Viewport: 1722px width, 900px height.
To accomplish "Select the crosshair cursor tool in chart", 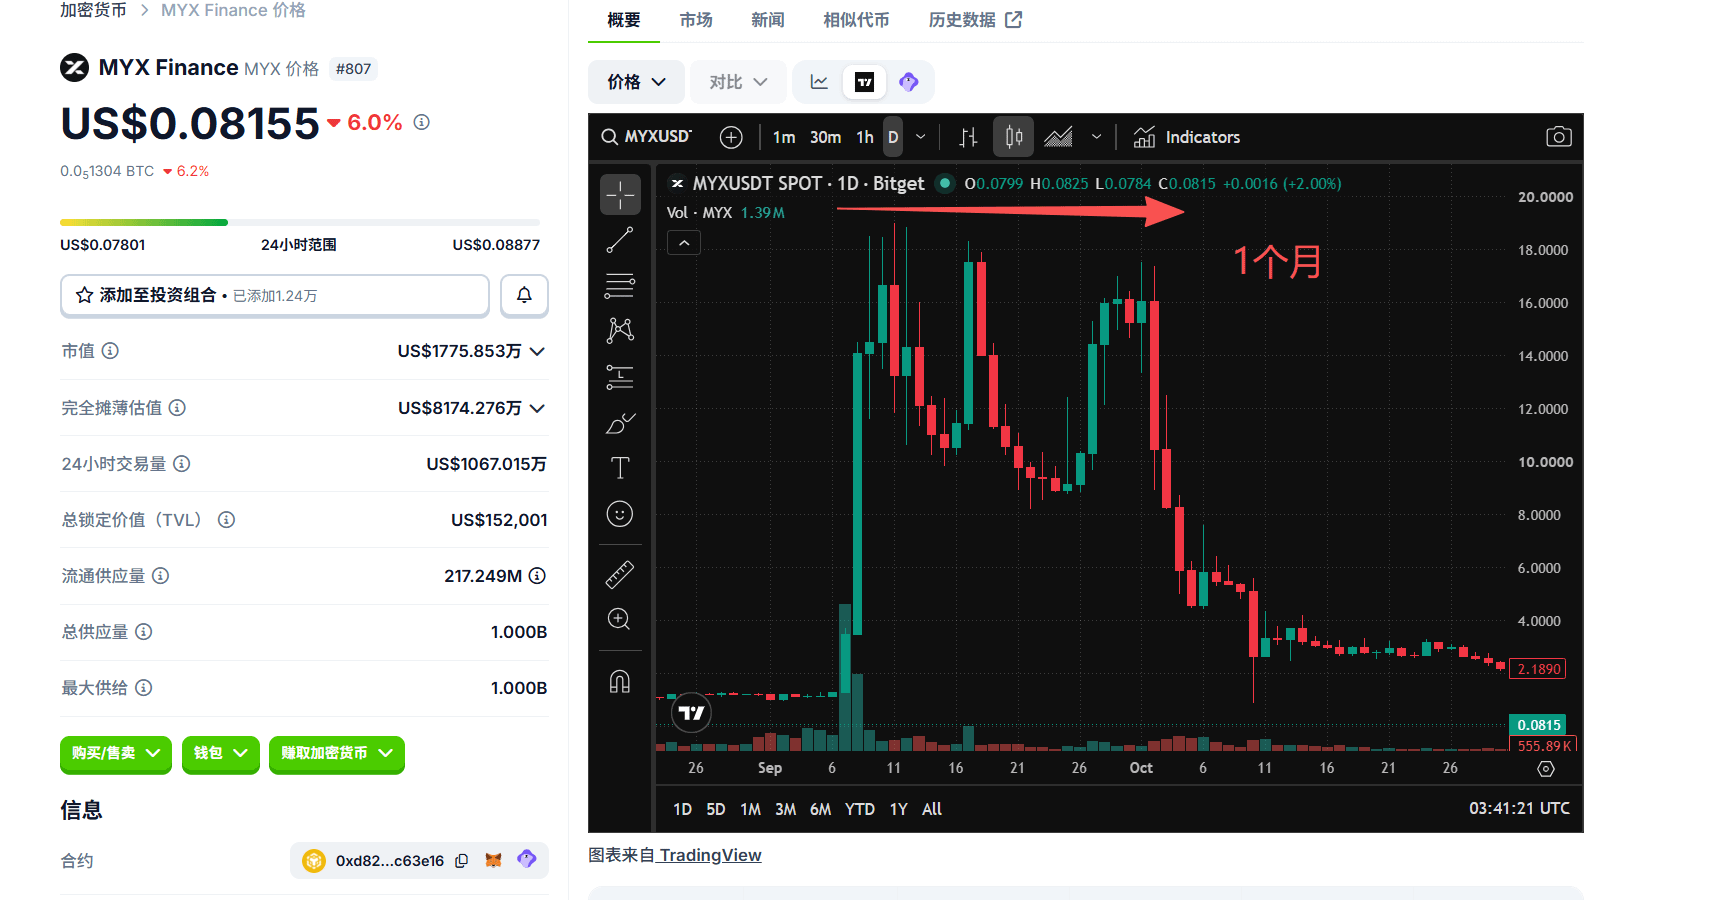I will click(x=620, y=194).
